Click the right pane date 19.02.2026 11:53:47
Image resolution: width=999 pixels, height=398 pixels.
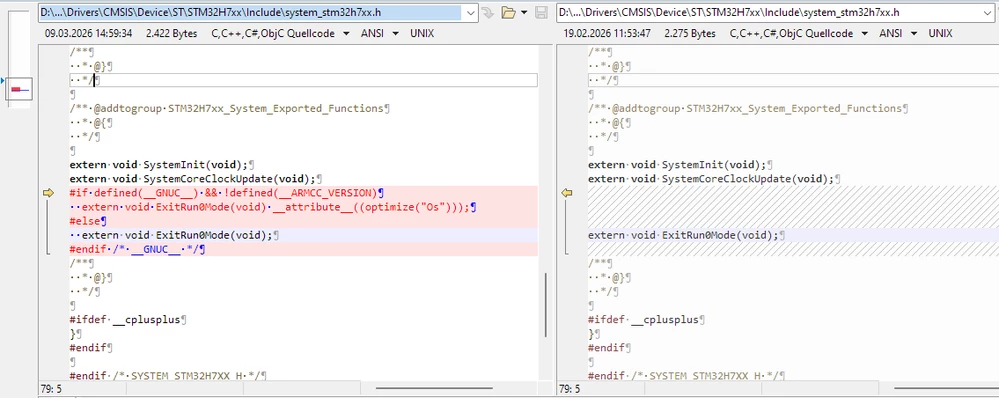607,34
